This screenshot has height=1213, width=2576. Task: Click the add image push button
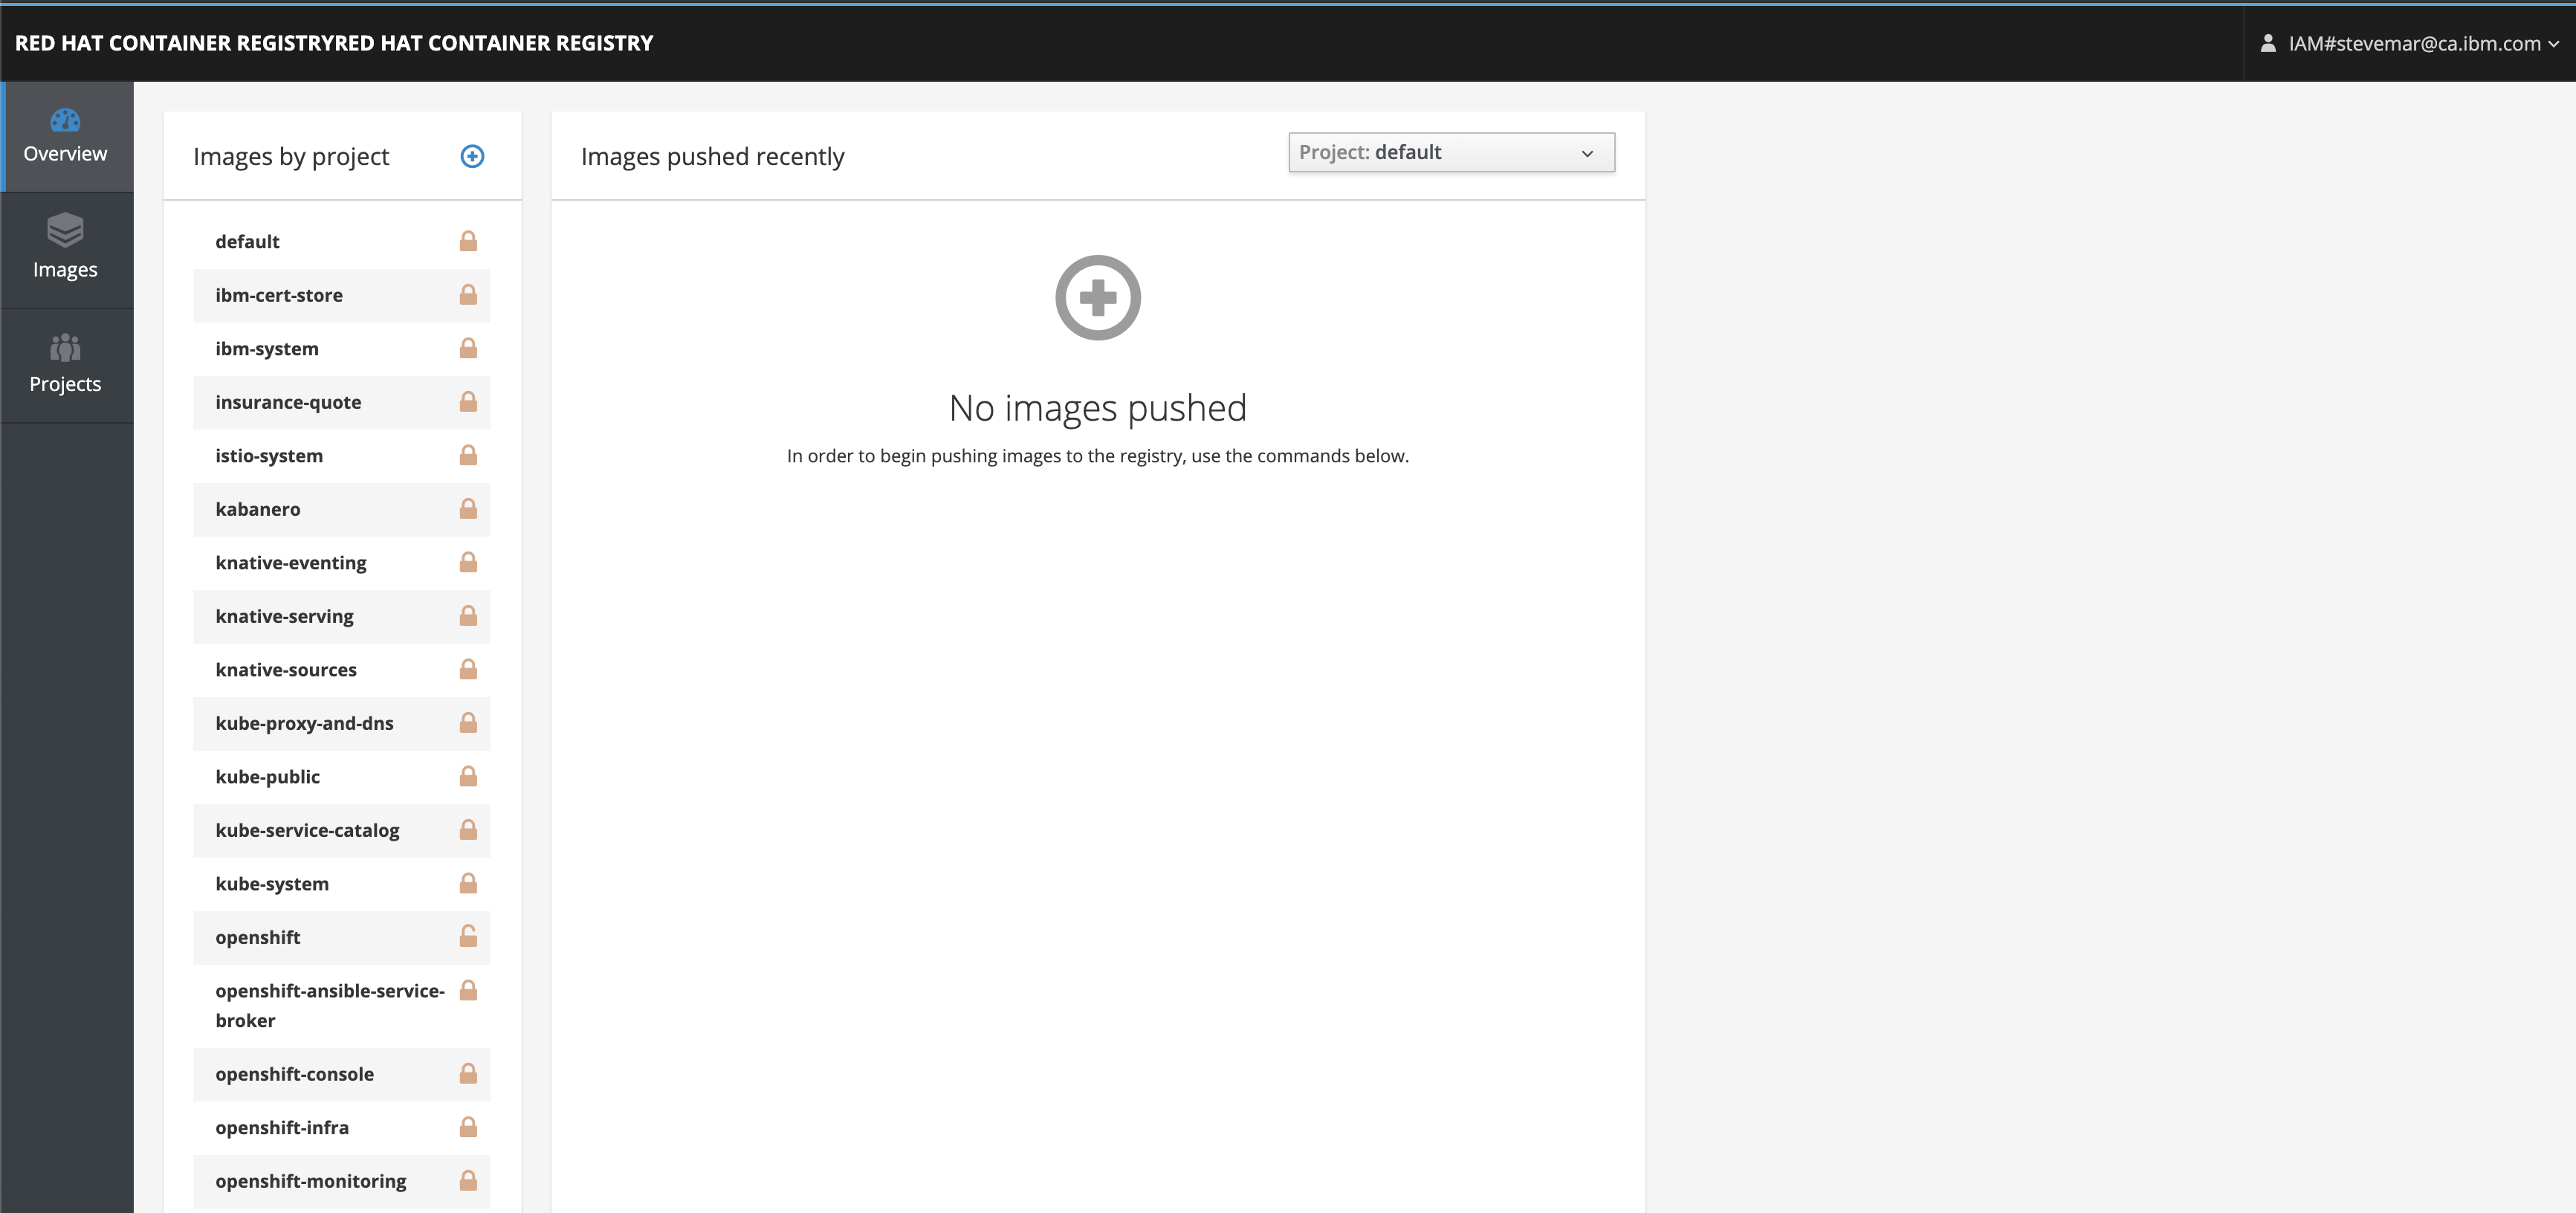coord(1098,297)
